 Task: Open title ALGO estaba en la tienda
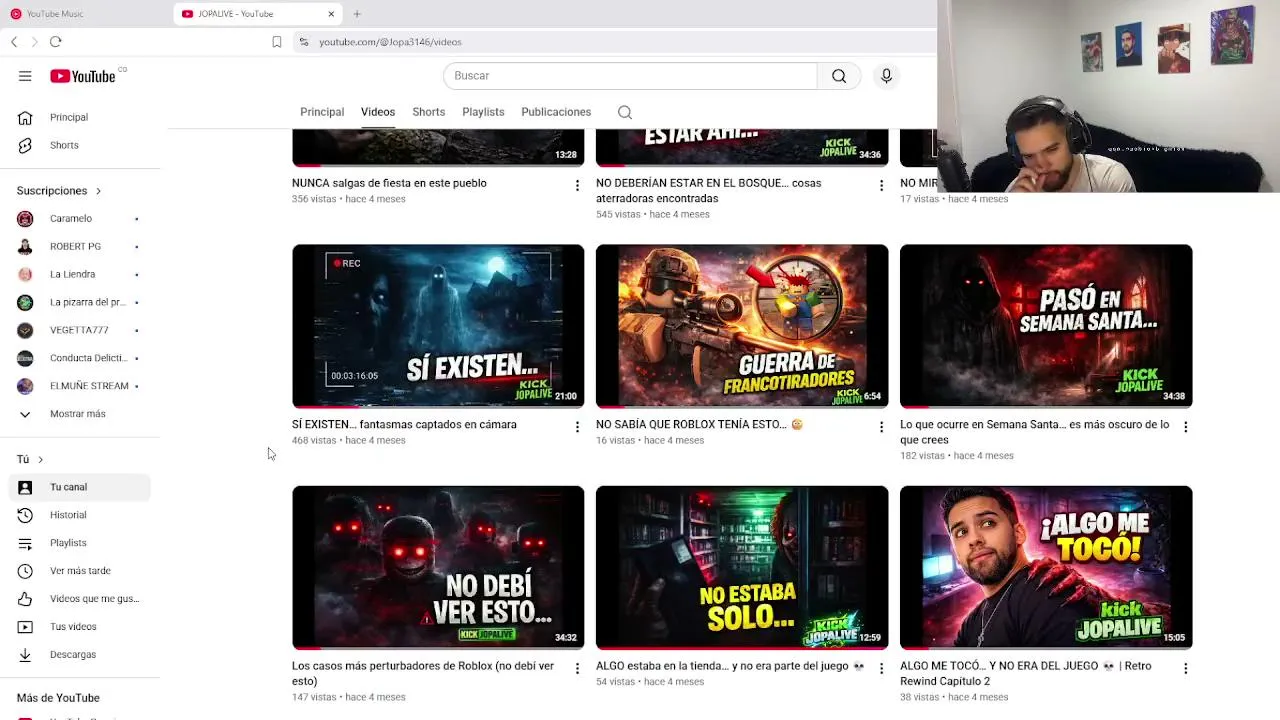click(x=730, y=666)
